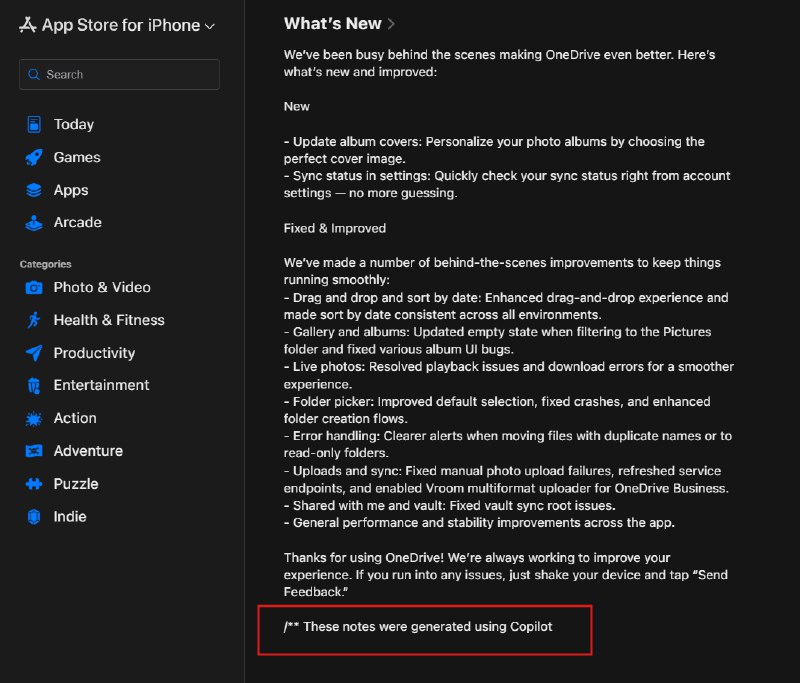800x683 pixels.
Task: Open the Entertainment category link
Action: pos(100,385)
